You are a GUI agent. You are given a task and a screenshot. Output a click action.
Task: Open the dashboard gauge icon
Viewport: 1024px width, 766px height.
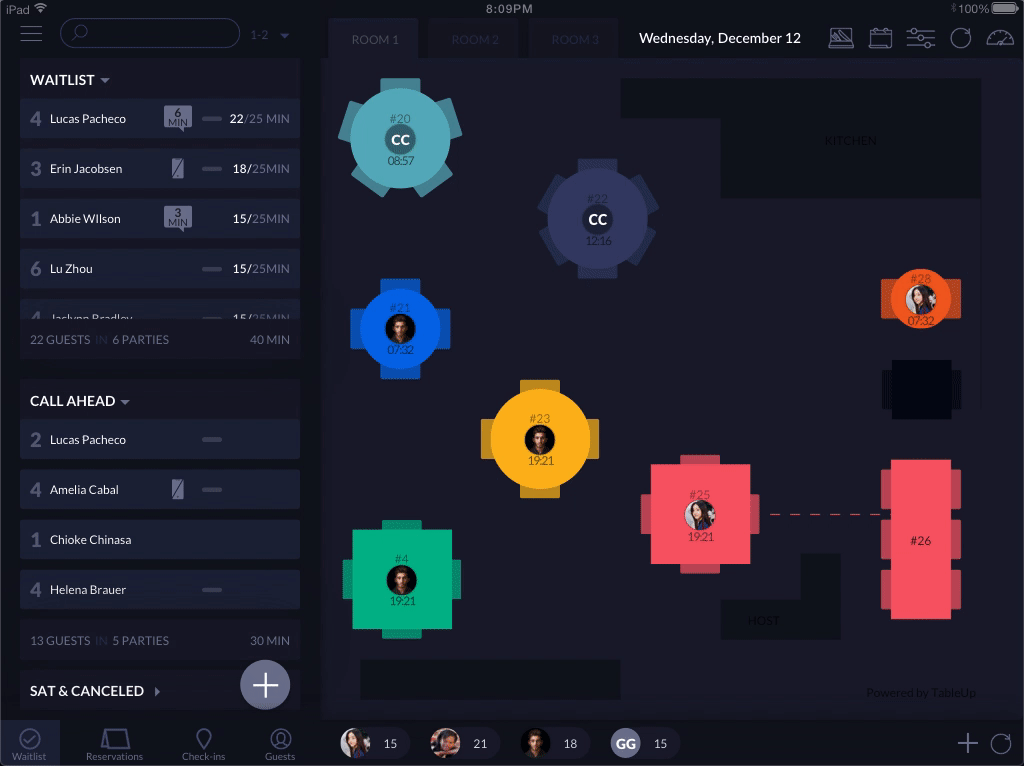pyautogui.click(x=1000, y=38)
